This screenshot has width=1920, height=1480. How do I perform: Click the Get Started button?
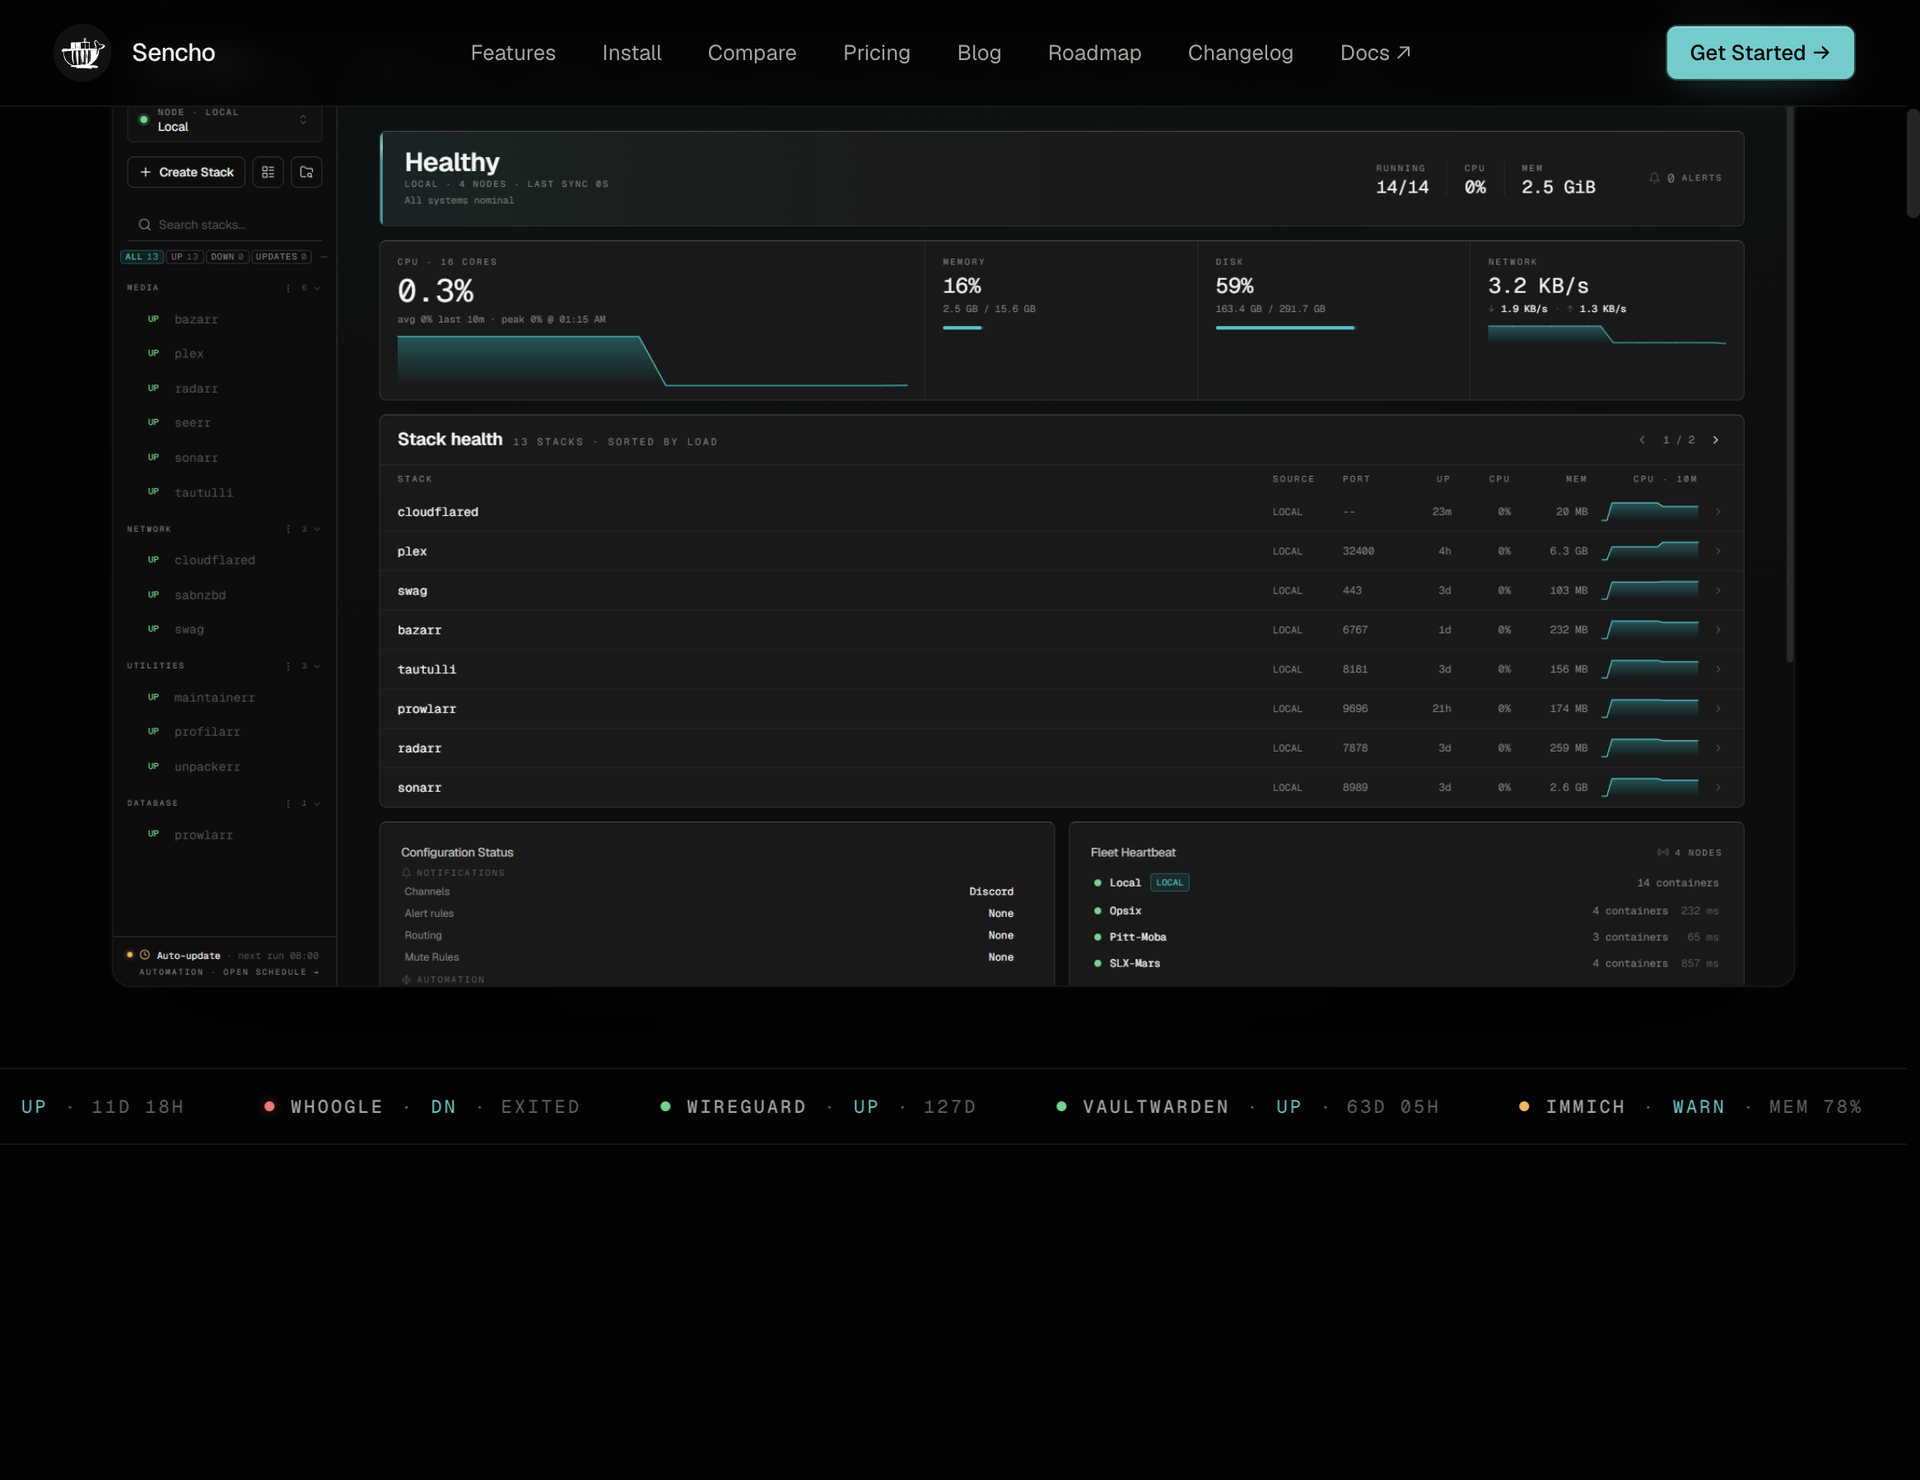tap(1760, 53)
